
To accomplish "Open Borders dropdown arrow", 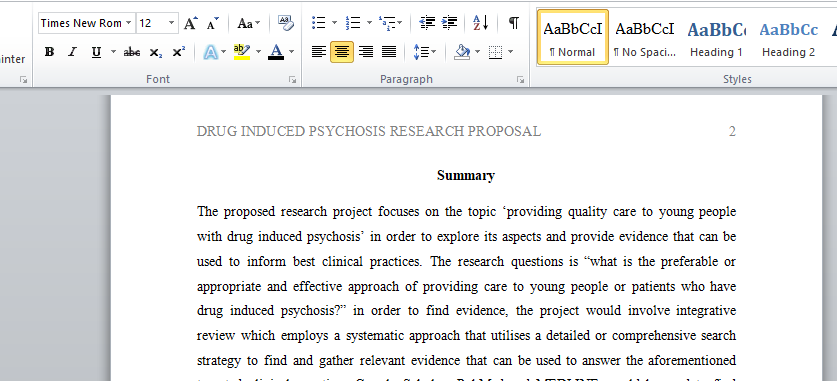I will pyautogui.click(x=511, y=52).
